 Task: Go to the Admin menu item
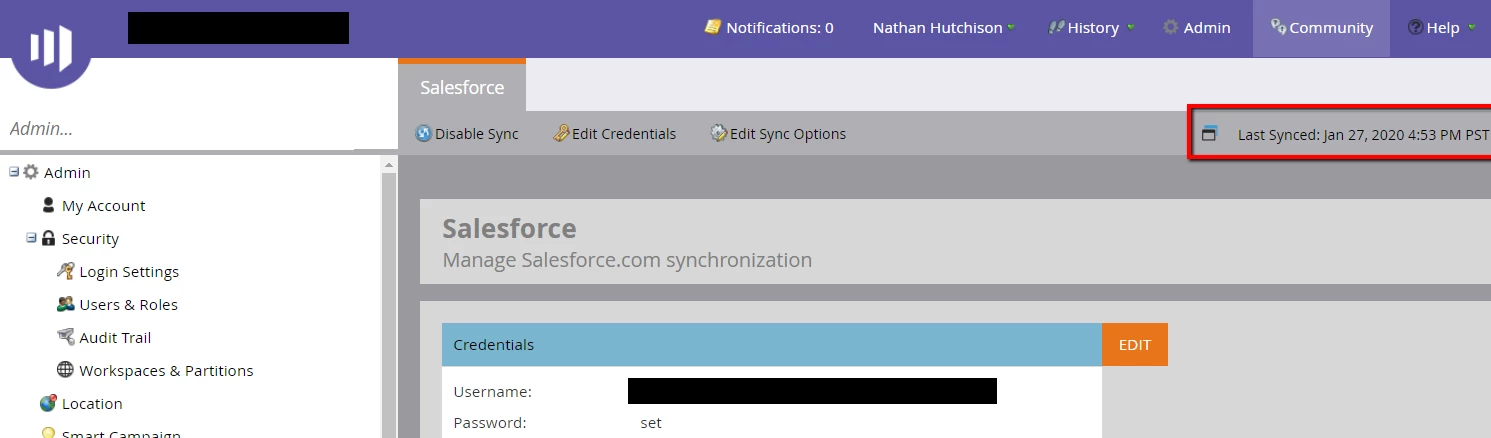pyautogui.click(x=1197, y=28)
